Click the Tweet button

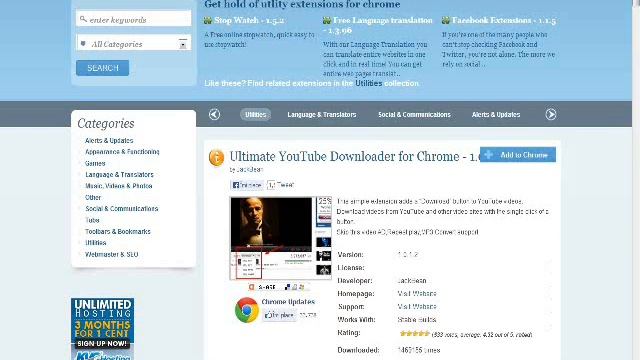pyautogui.click(x=280, y=185)
